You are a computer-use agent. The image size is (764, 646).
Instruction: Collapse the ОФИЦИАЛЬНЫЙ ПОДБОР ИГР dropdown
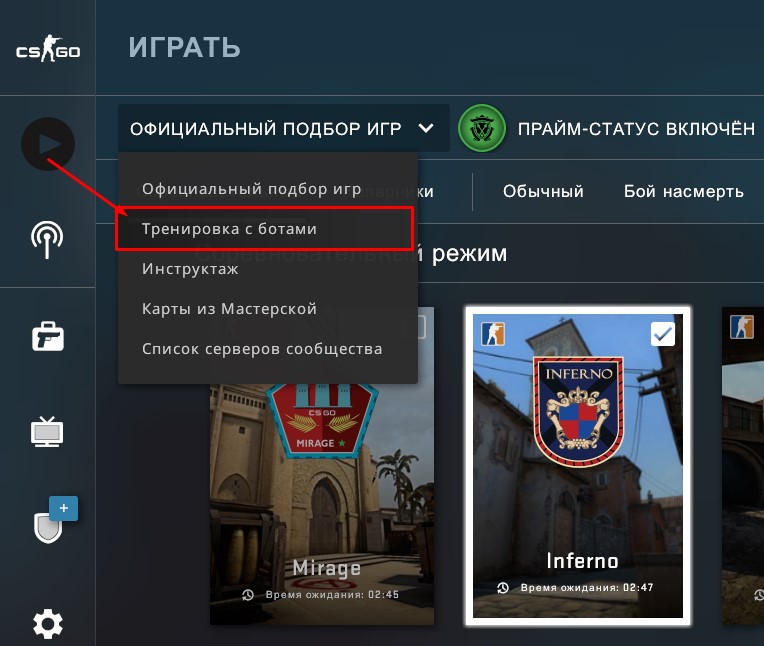click(x=284, y=128)
